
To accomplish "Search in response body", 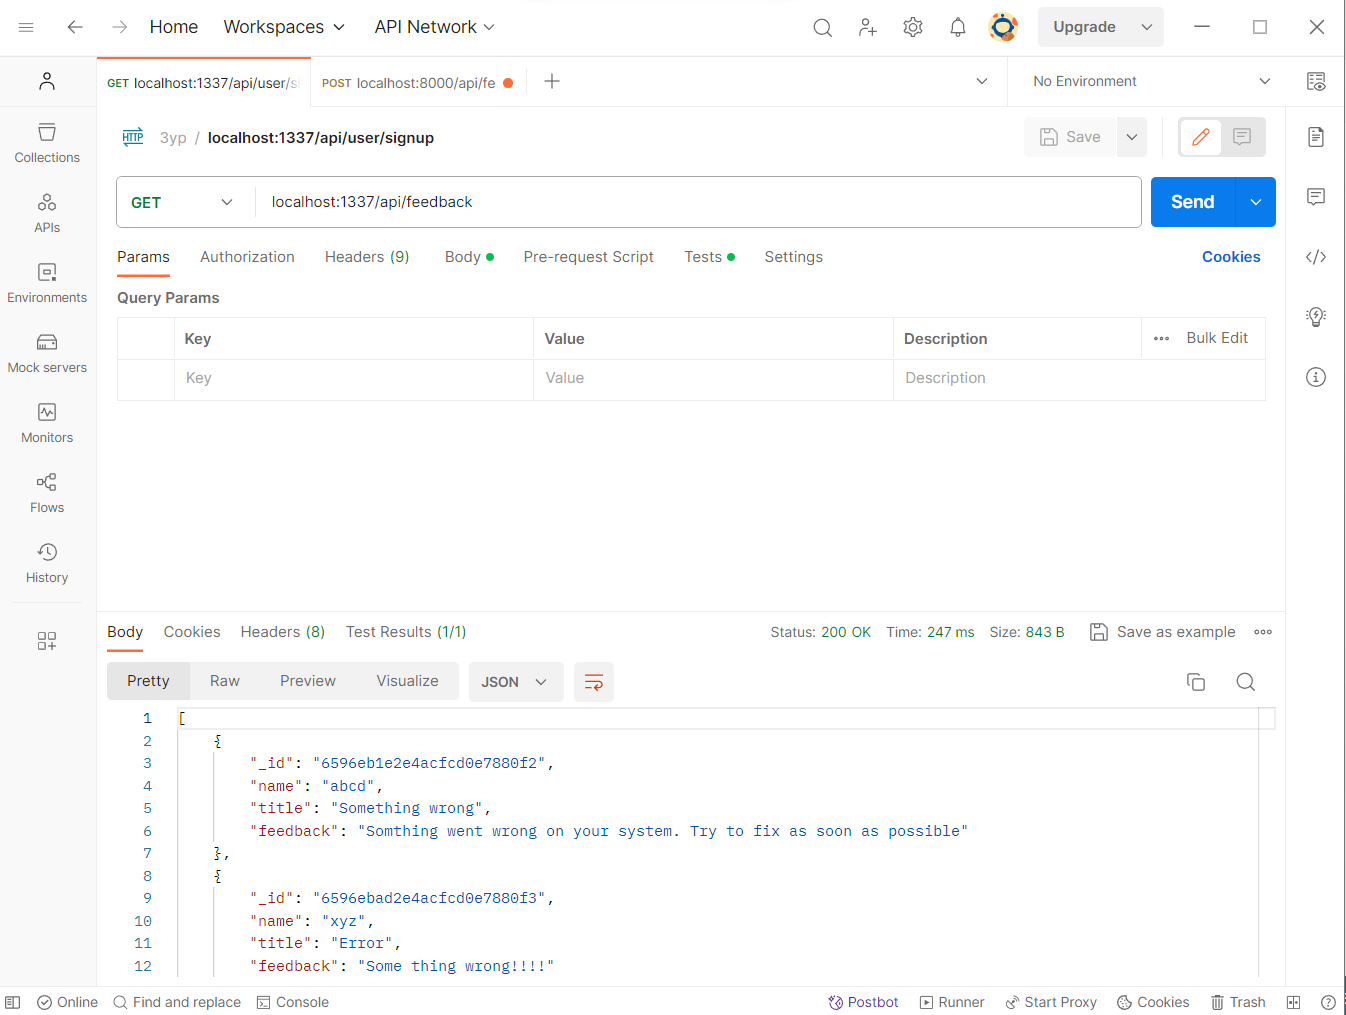I will click(1245, 682).
